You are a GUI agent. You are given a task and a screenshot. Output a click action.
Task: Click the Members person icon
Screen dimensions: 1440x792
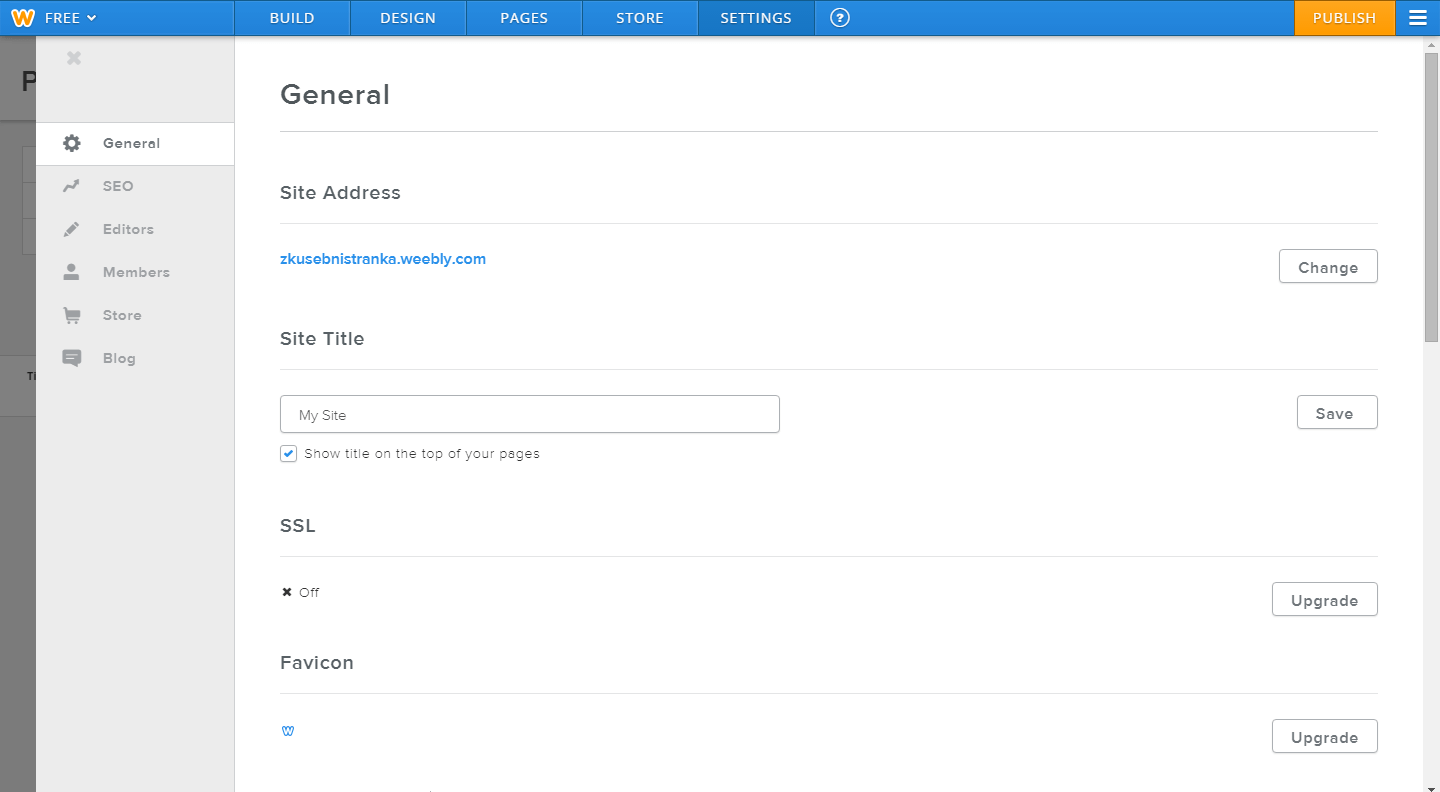[71, 272]
